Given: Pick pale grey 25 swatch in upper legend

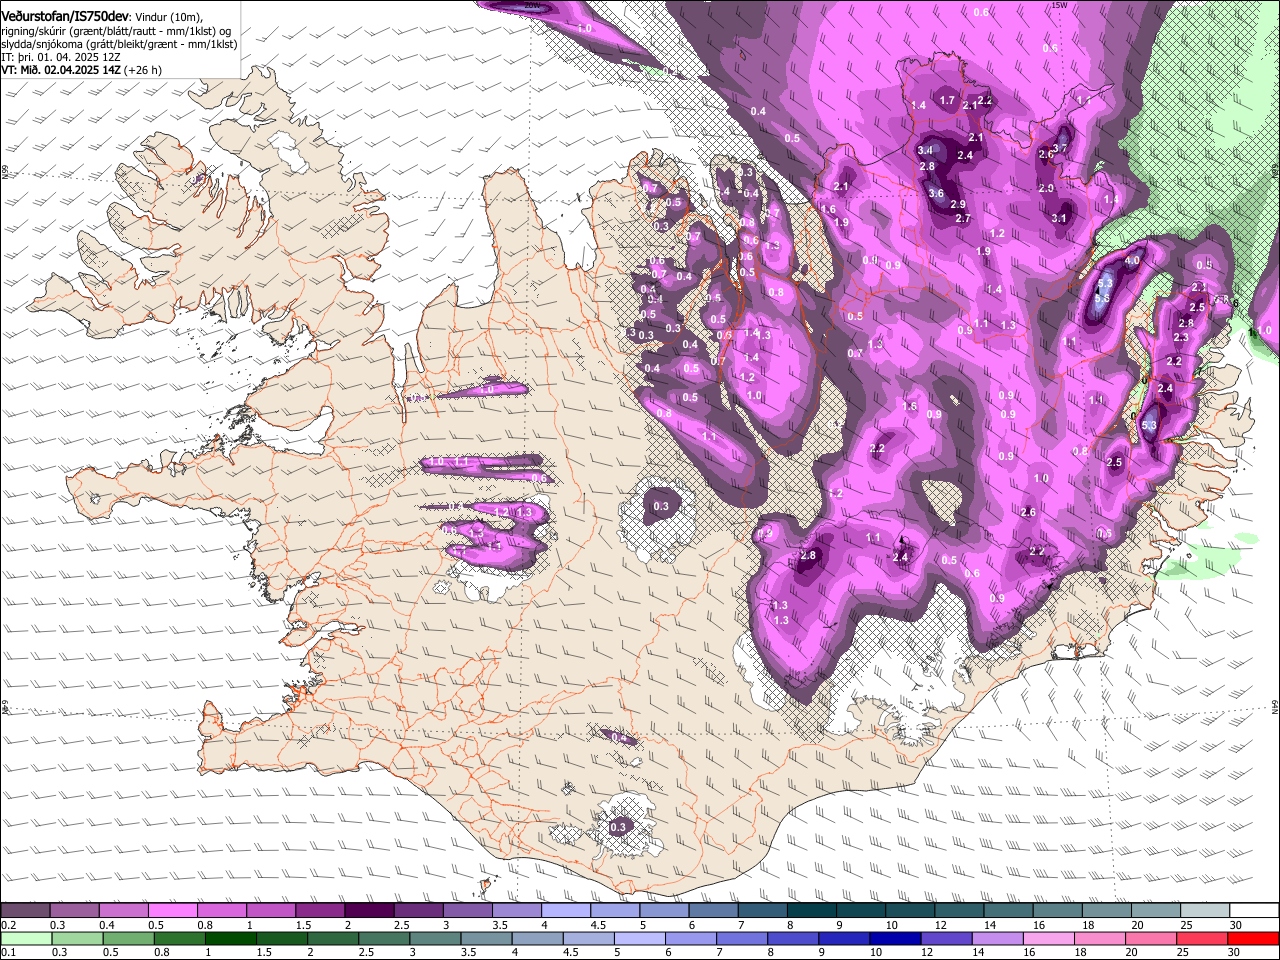Looking at the screenshot, I should [x=1205, y=911].
